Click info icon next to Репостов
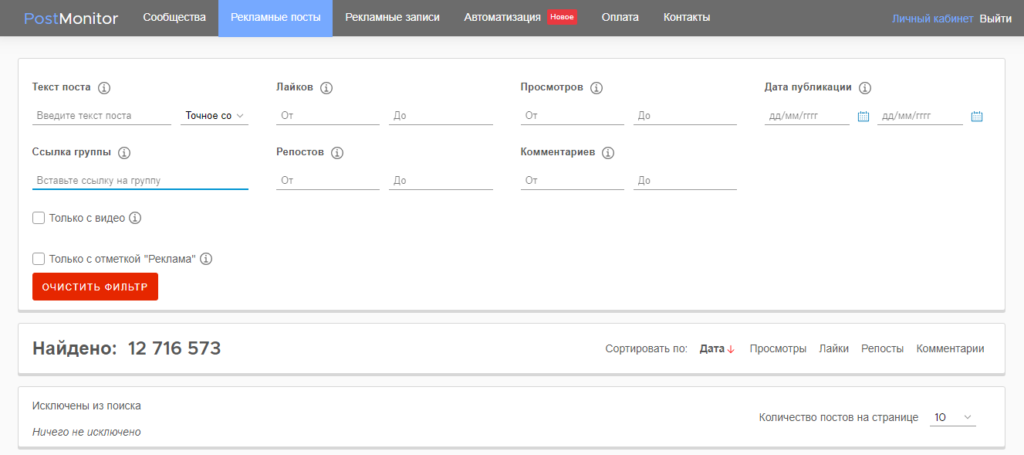 337,153
